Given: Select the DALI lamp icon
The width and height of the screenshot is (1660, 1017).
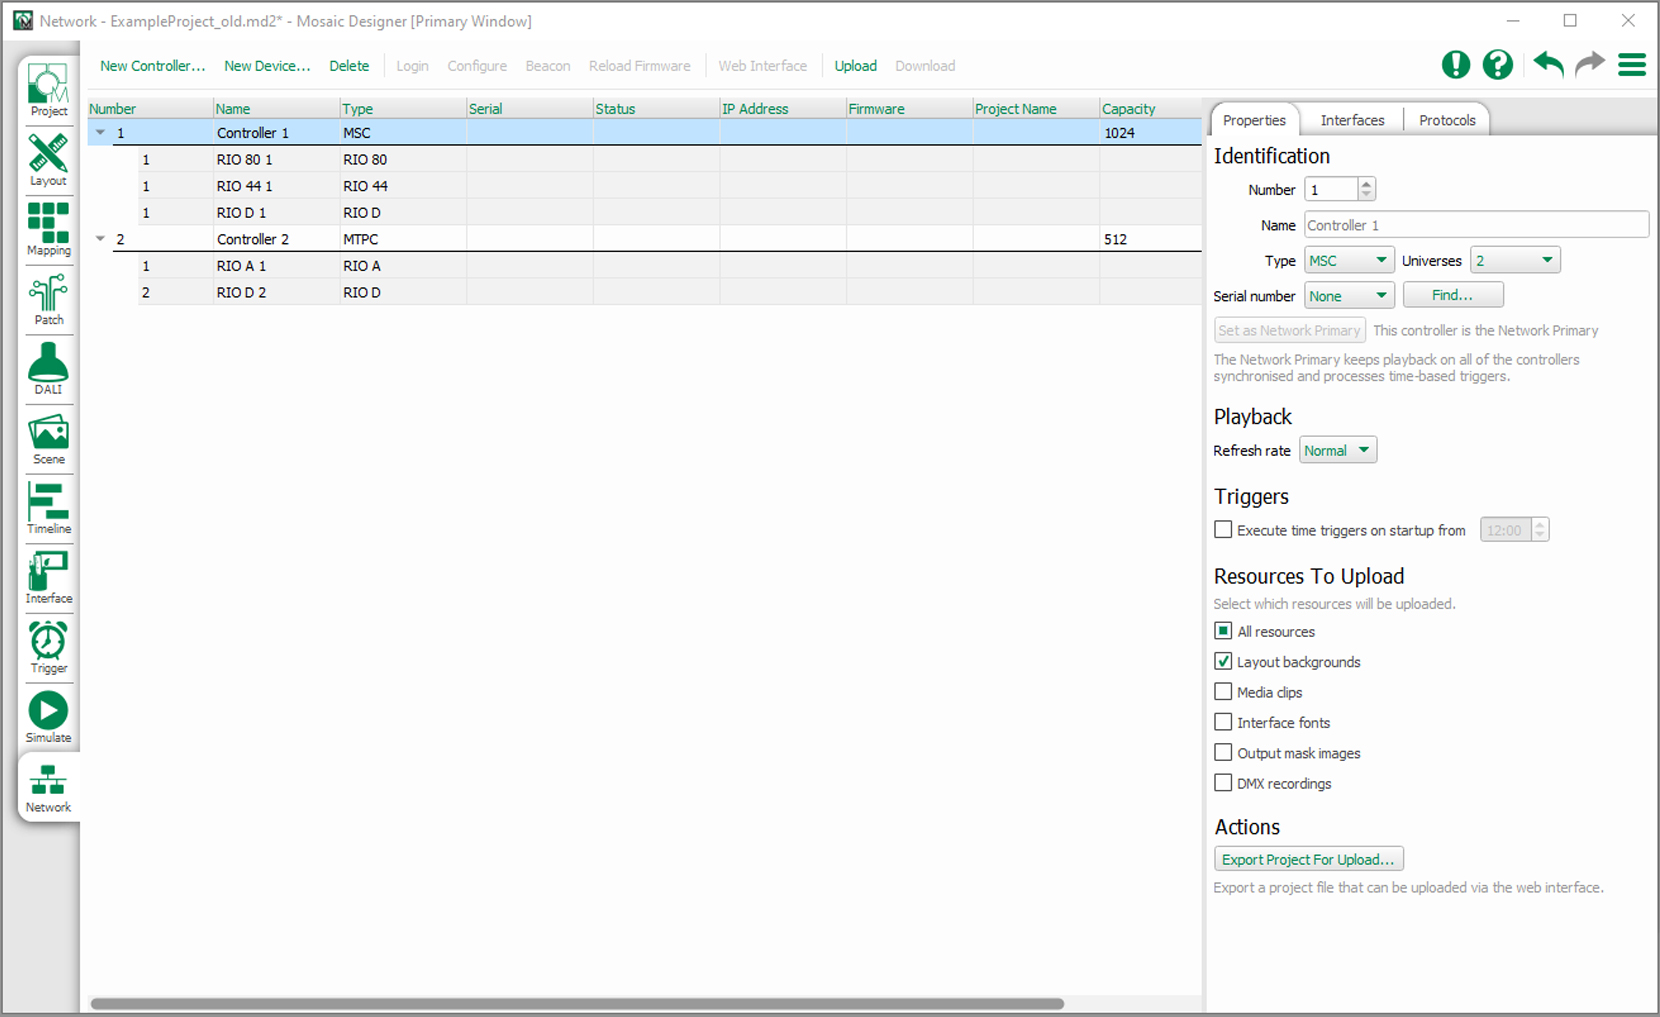Looking at the screenshot, I should [48, 368].
